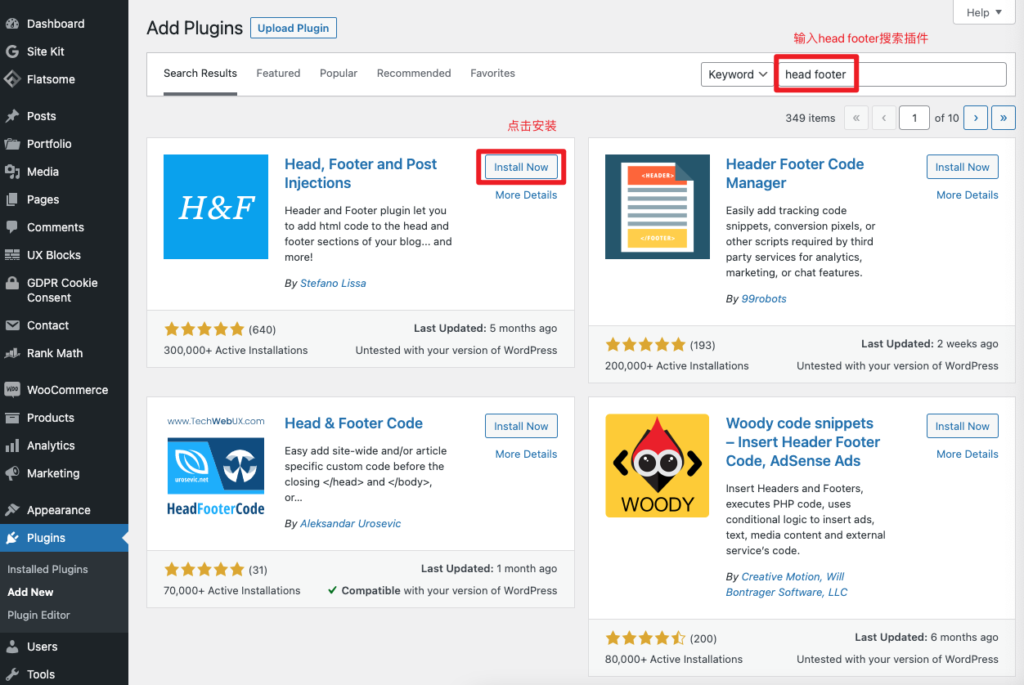
Task: Switch to Popular plugins tab
Action: tap(338, 73)
